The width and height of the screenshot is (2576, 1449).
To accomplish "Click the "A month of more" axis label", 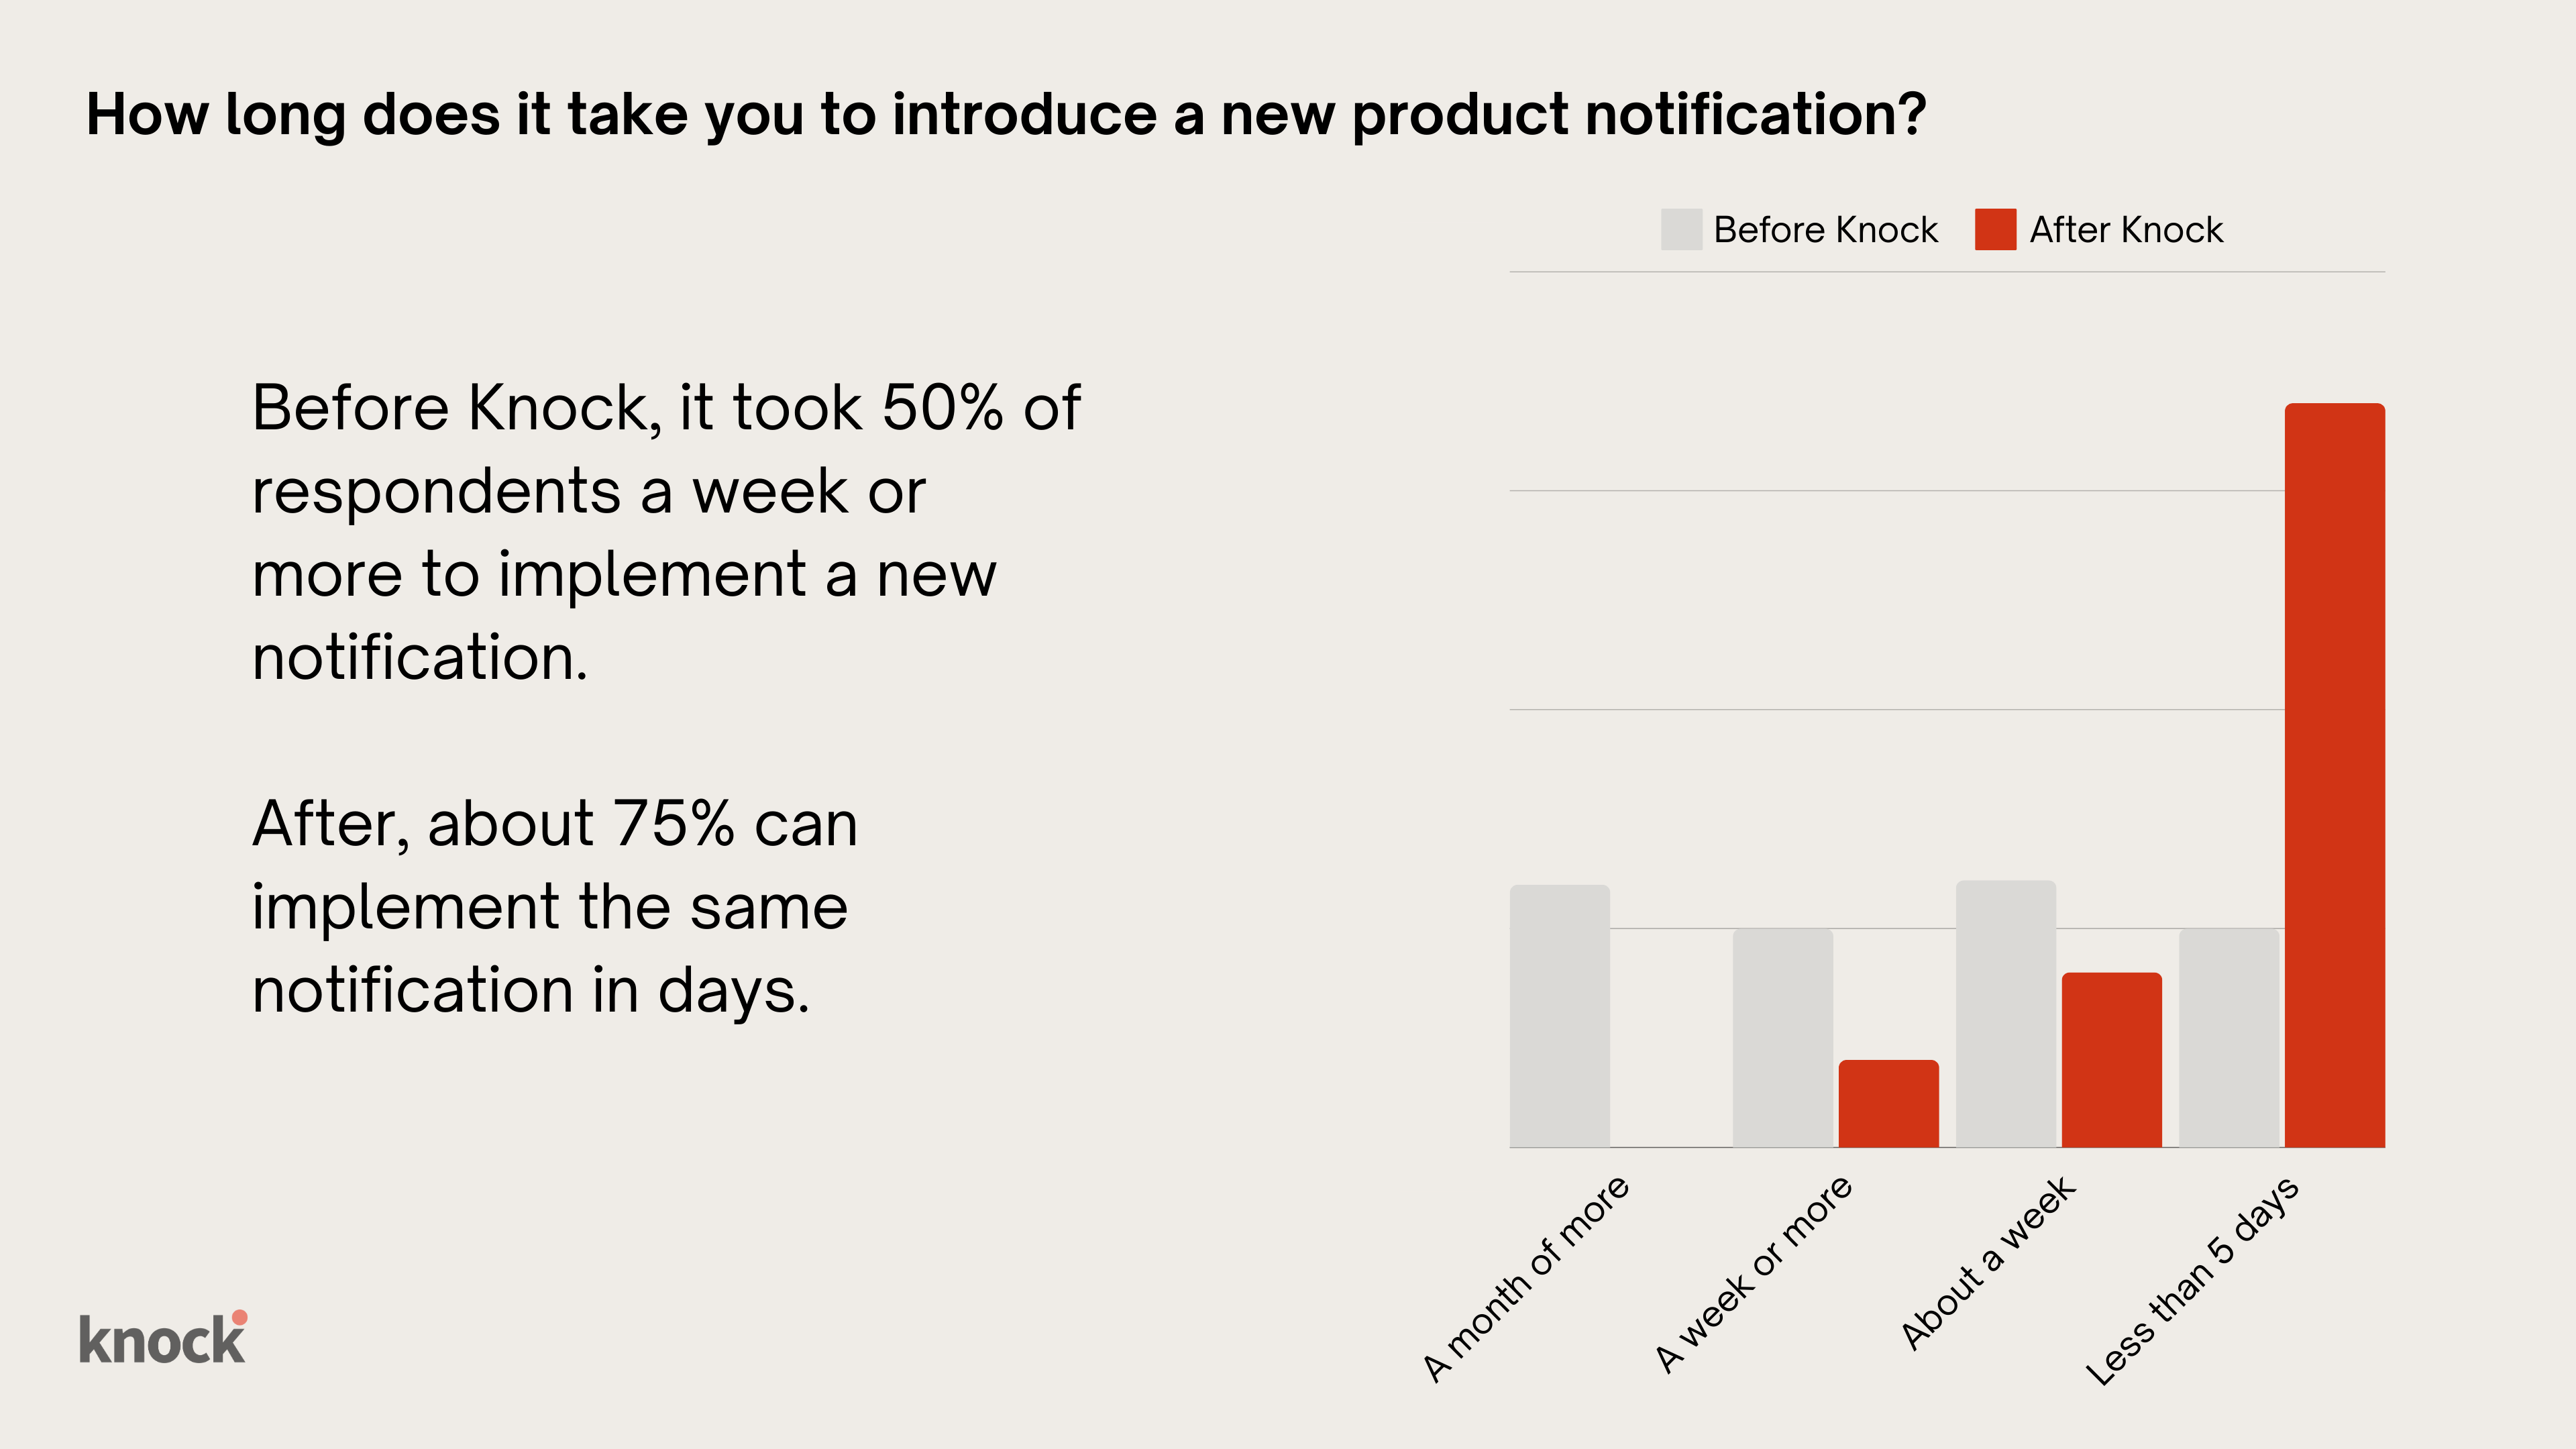I will pos(1526,1279).
